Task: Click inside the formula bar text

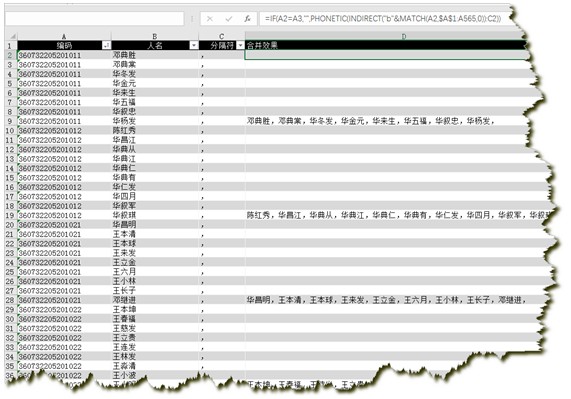Action: coord(383,19)
